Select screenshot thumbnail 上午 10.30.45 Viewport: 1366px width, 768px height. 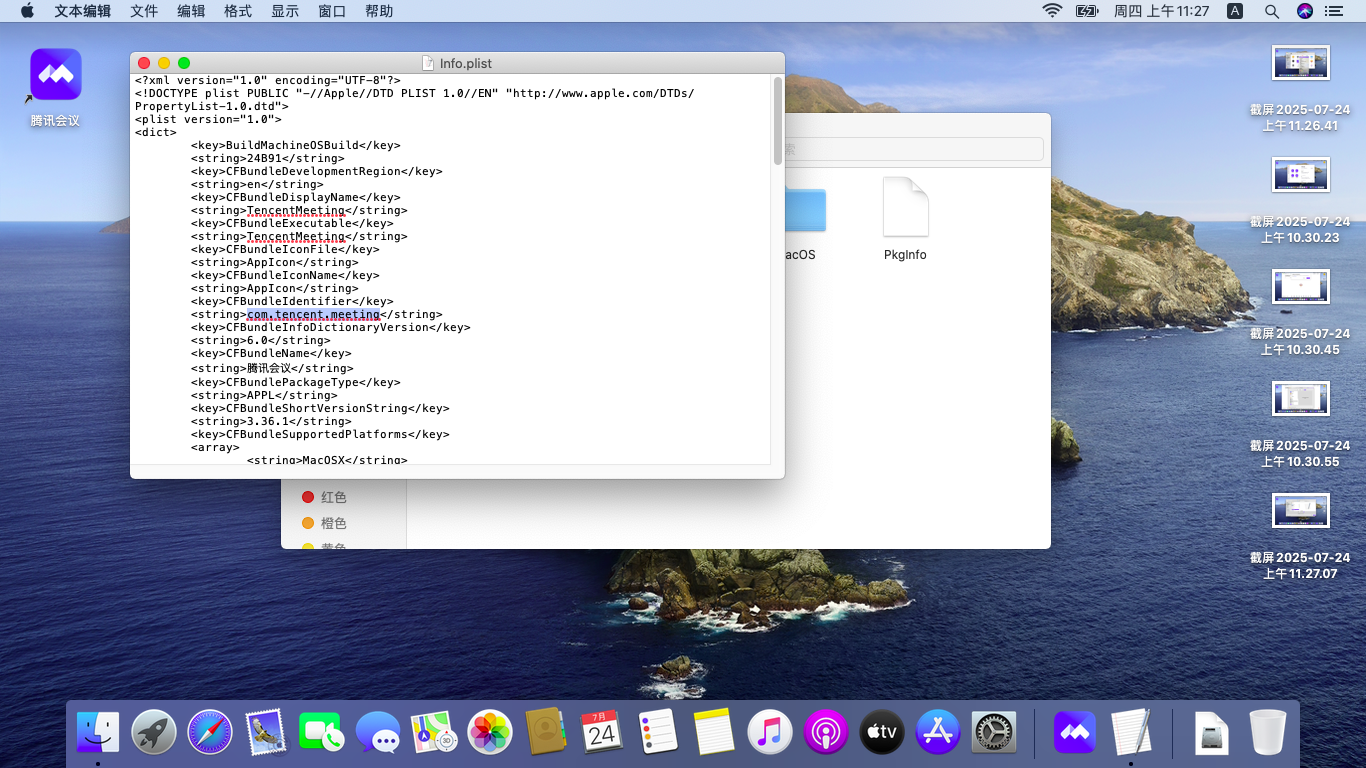tap(1300, 286)
